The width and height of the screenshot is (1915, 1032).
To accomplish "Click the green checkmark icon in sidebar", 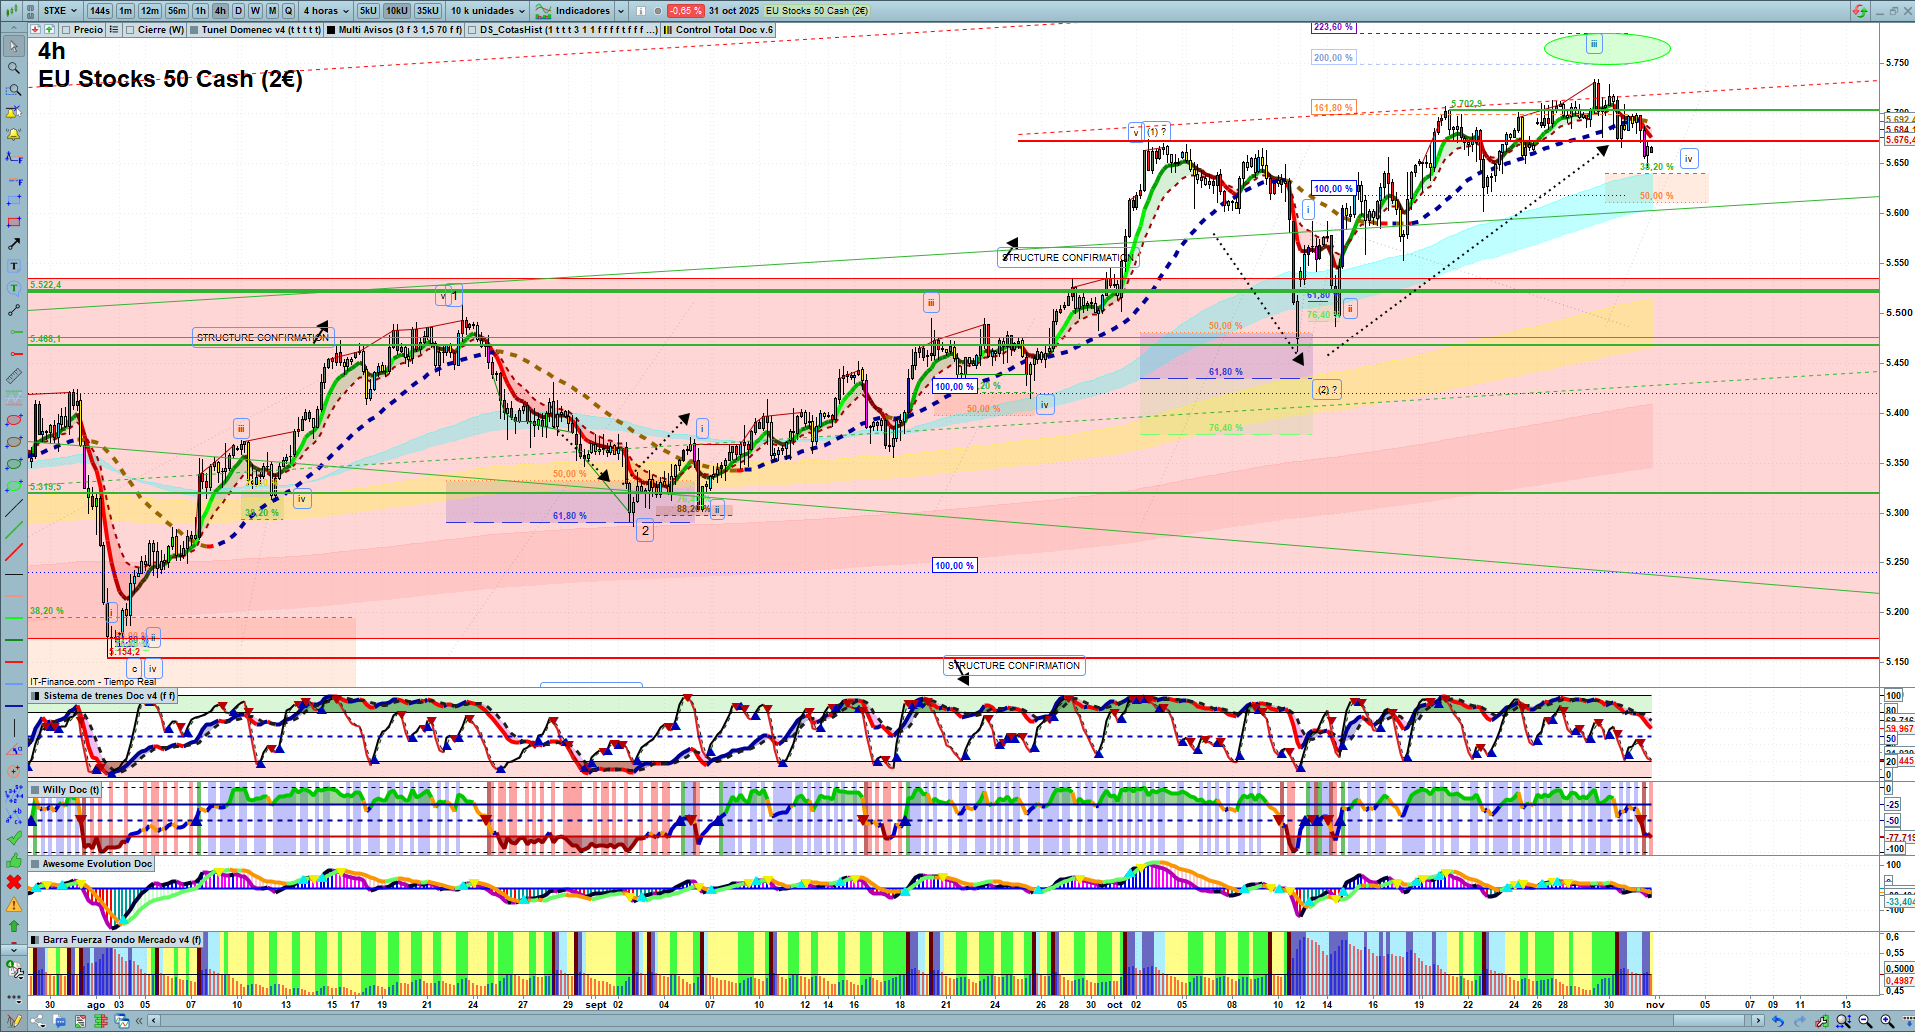I will point(14,837).
